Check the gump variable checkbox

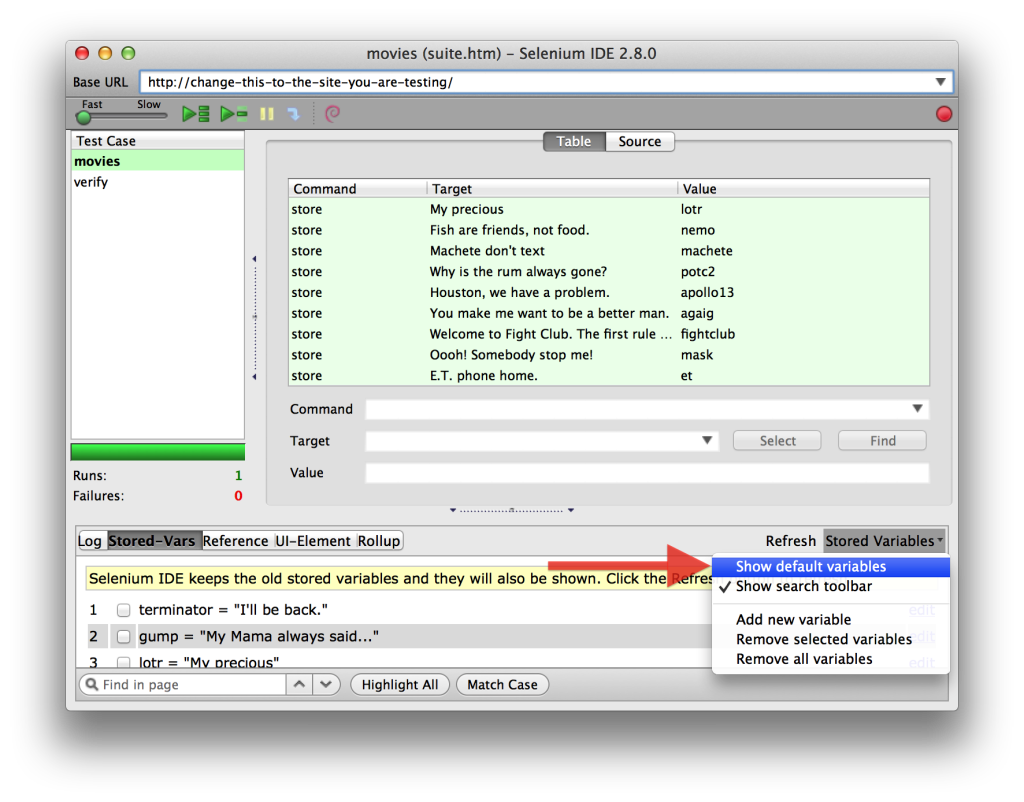pos(123,636)
